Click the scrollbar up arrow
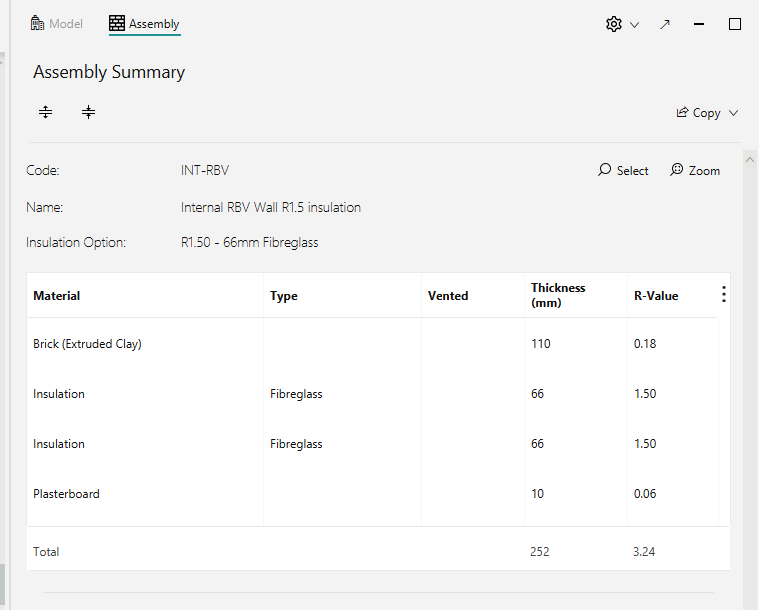 pos(750,159)
